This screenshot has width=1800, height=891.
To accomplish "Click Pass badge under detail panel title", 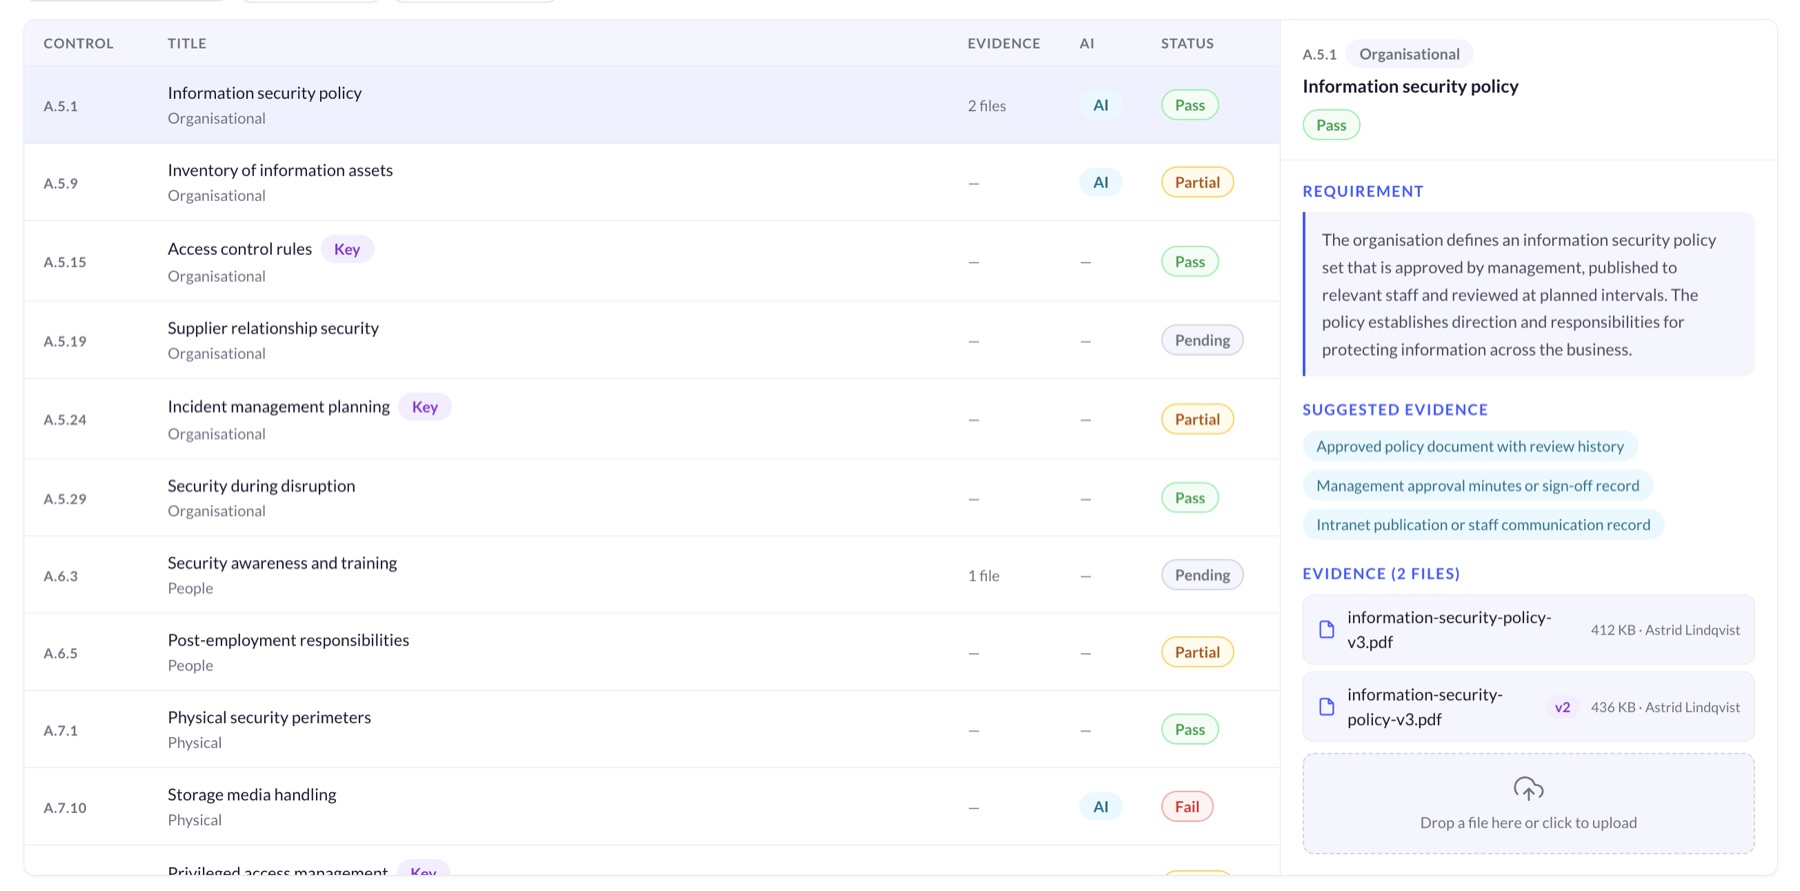I will 1331,125.
